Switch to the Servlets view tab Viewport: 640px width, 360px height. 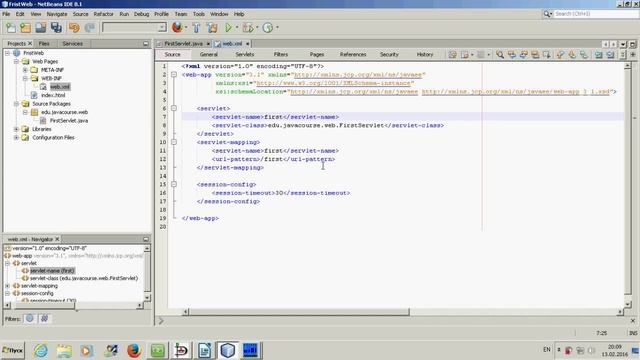point(244,54)
